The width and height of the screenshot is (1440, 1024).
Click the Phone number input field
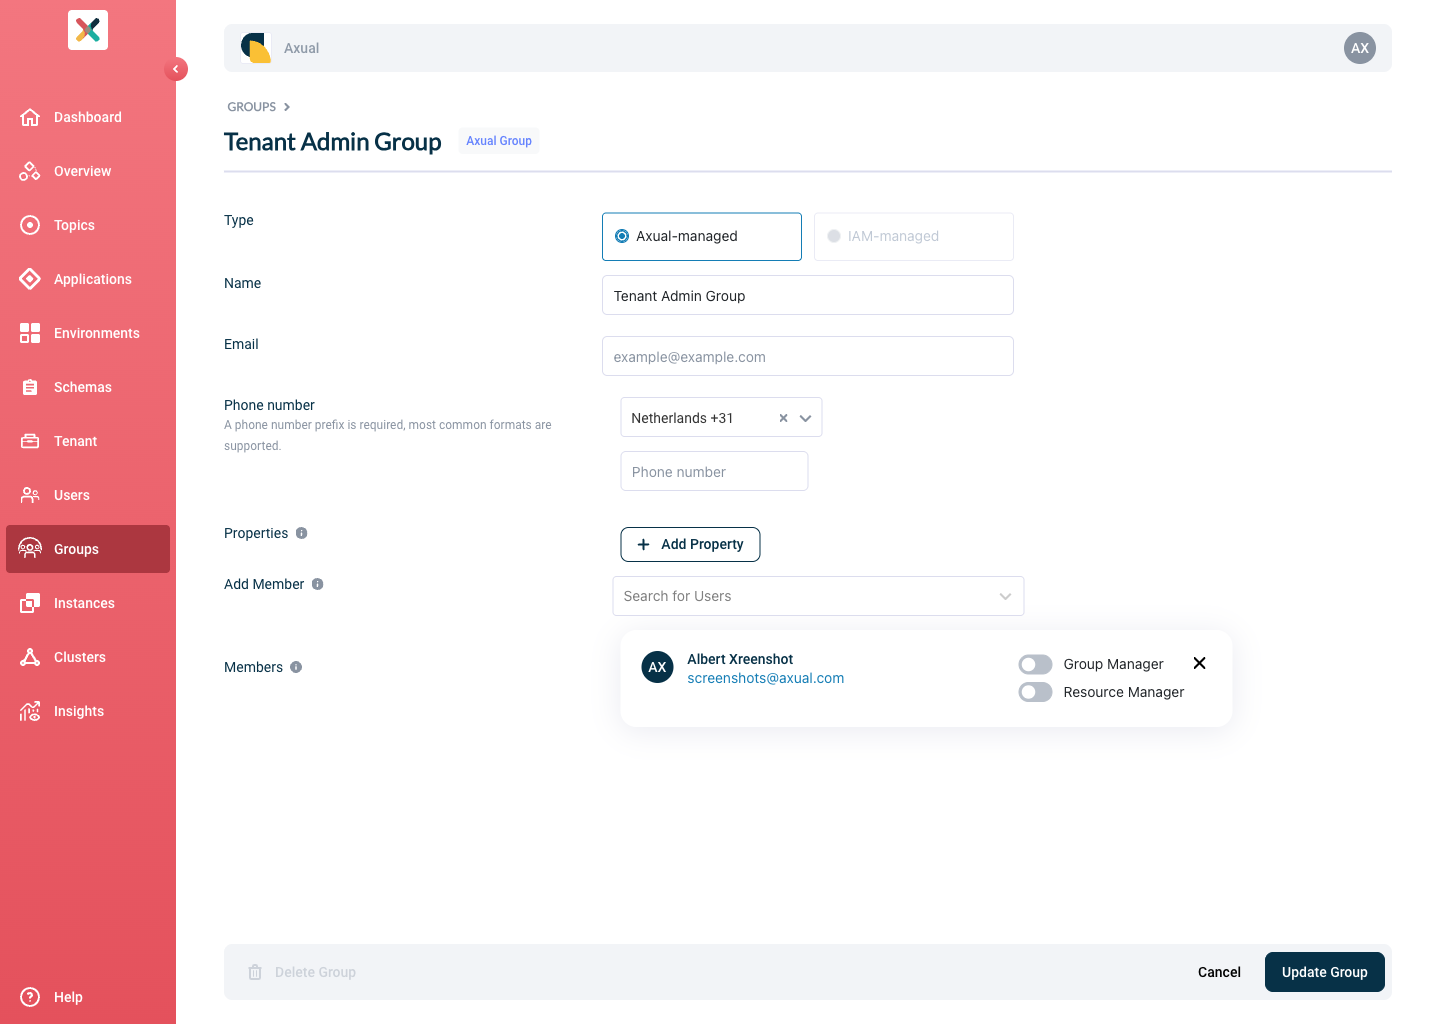point(714,471)
